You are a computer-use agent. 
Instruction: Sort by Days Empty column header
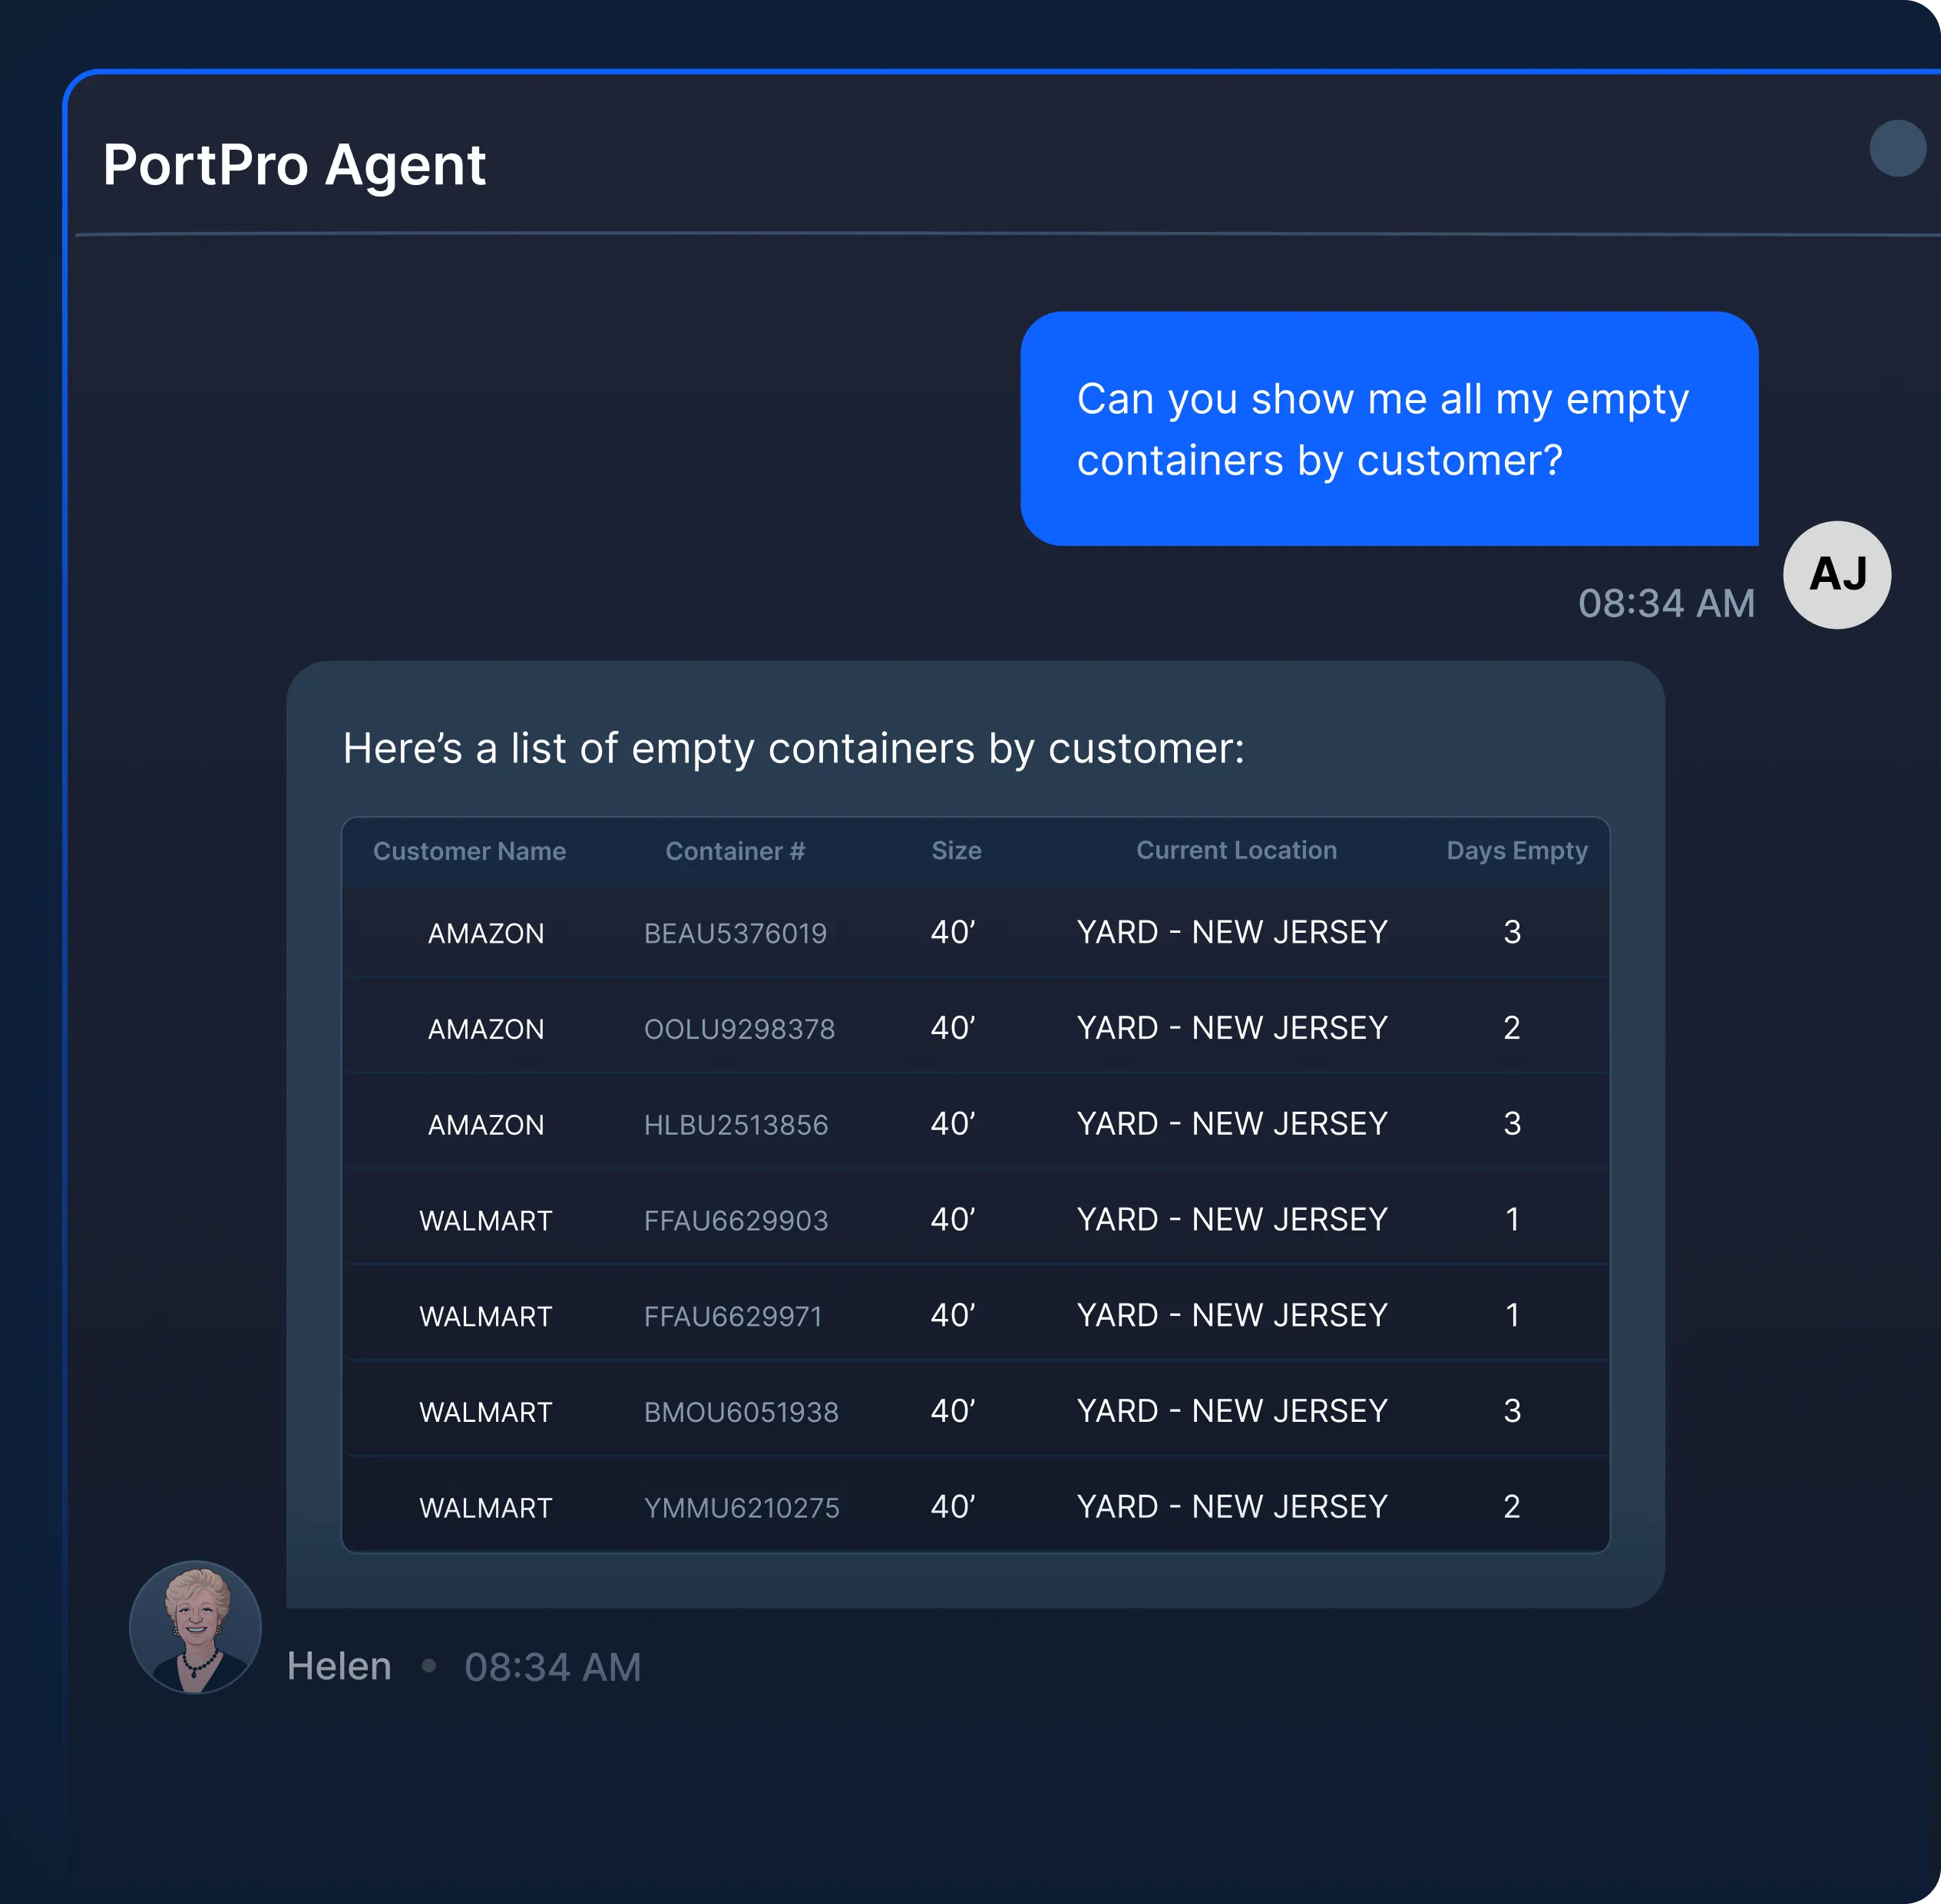click(x=1516, y=850)
